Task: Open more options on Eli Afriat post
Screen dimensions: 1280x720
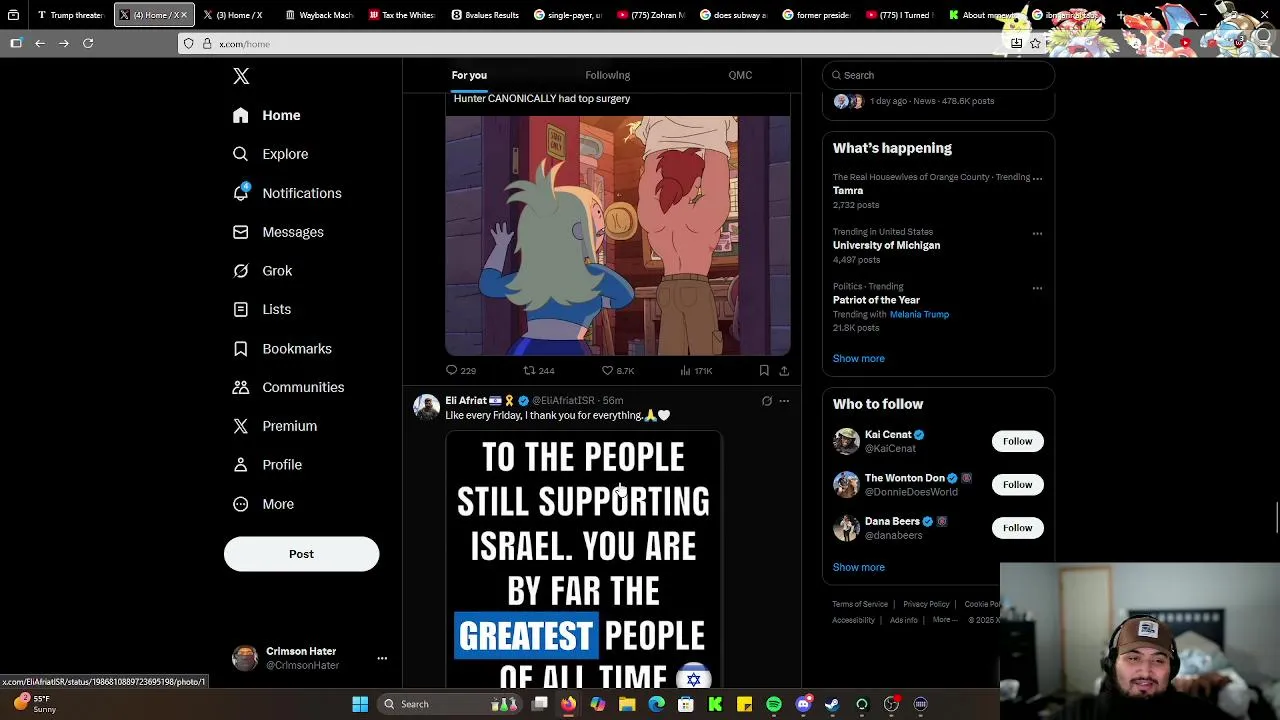Action: 784,401
